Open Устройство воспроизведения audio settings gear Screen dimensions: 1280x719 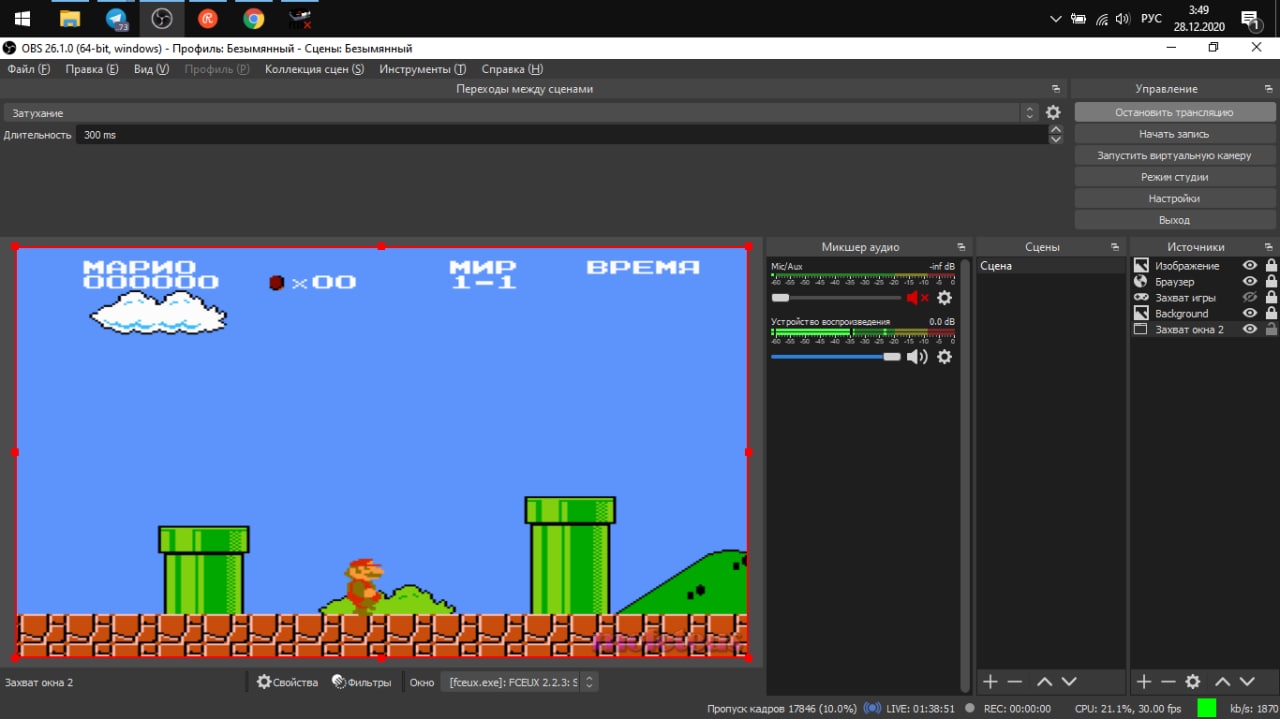[944, 357]
